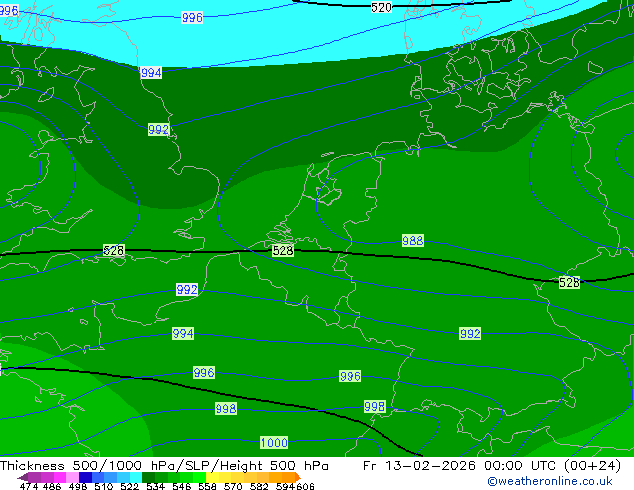Click the 00:00 UTC (00+24) time text
Image resolution: width=634 pixels, height=490 pixels.
point(552,466)
